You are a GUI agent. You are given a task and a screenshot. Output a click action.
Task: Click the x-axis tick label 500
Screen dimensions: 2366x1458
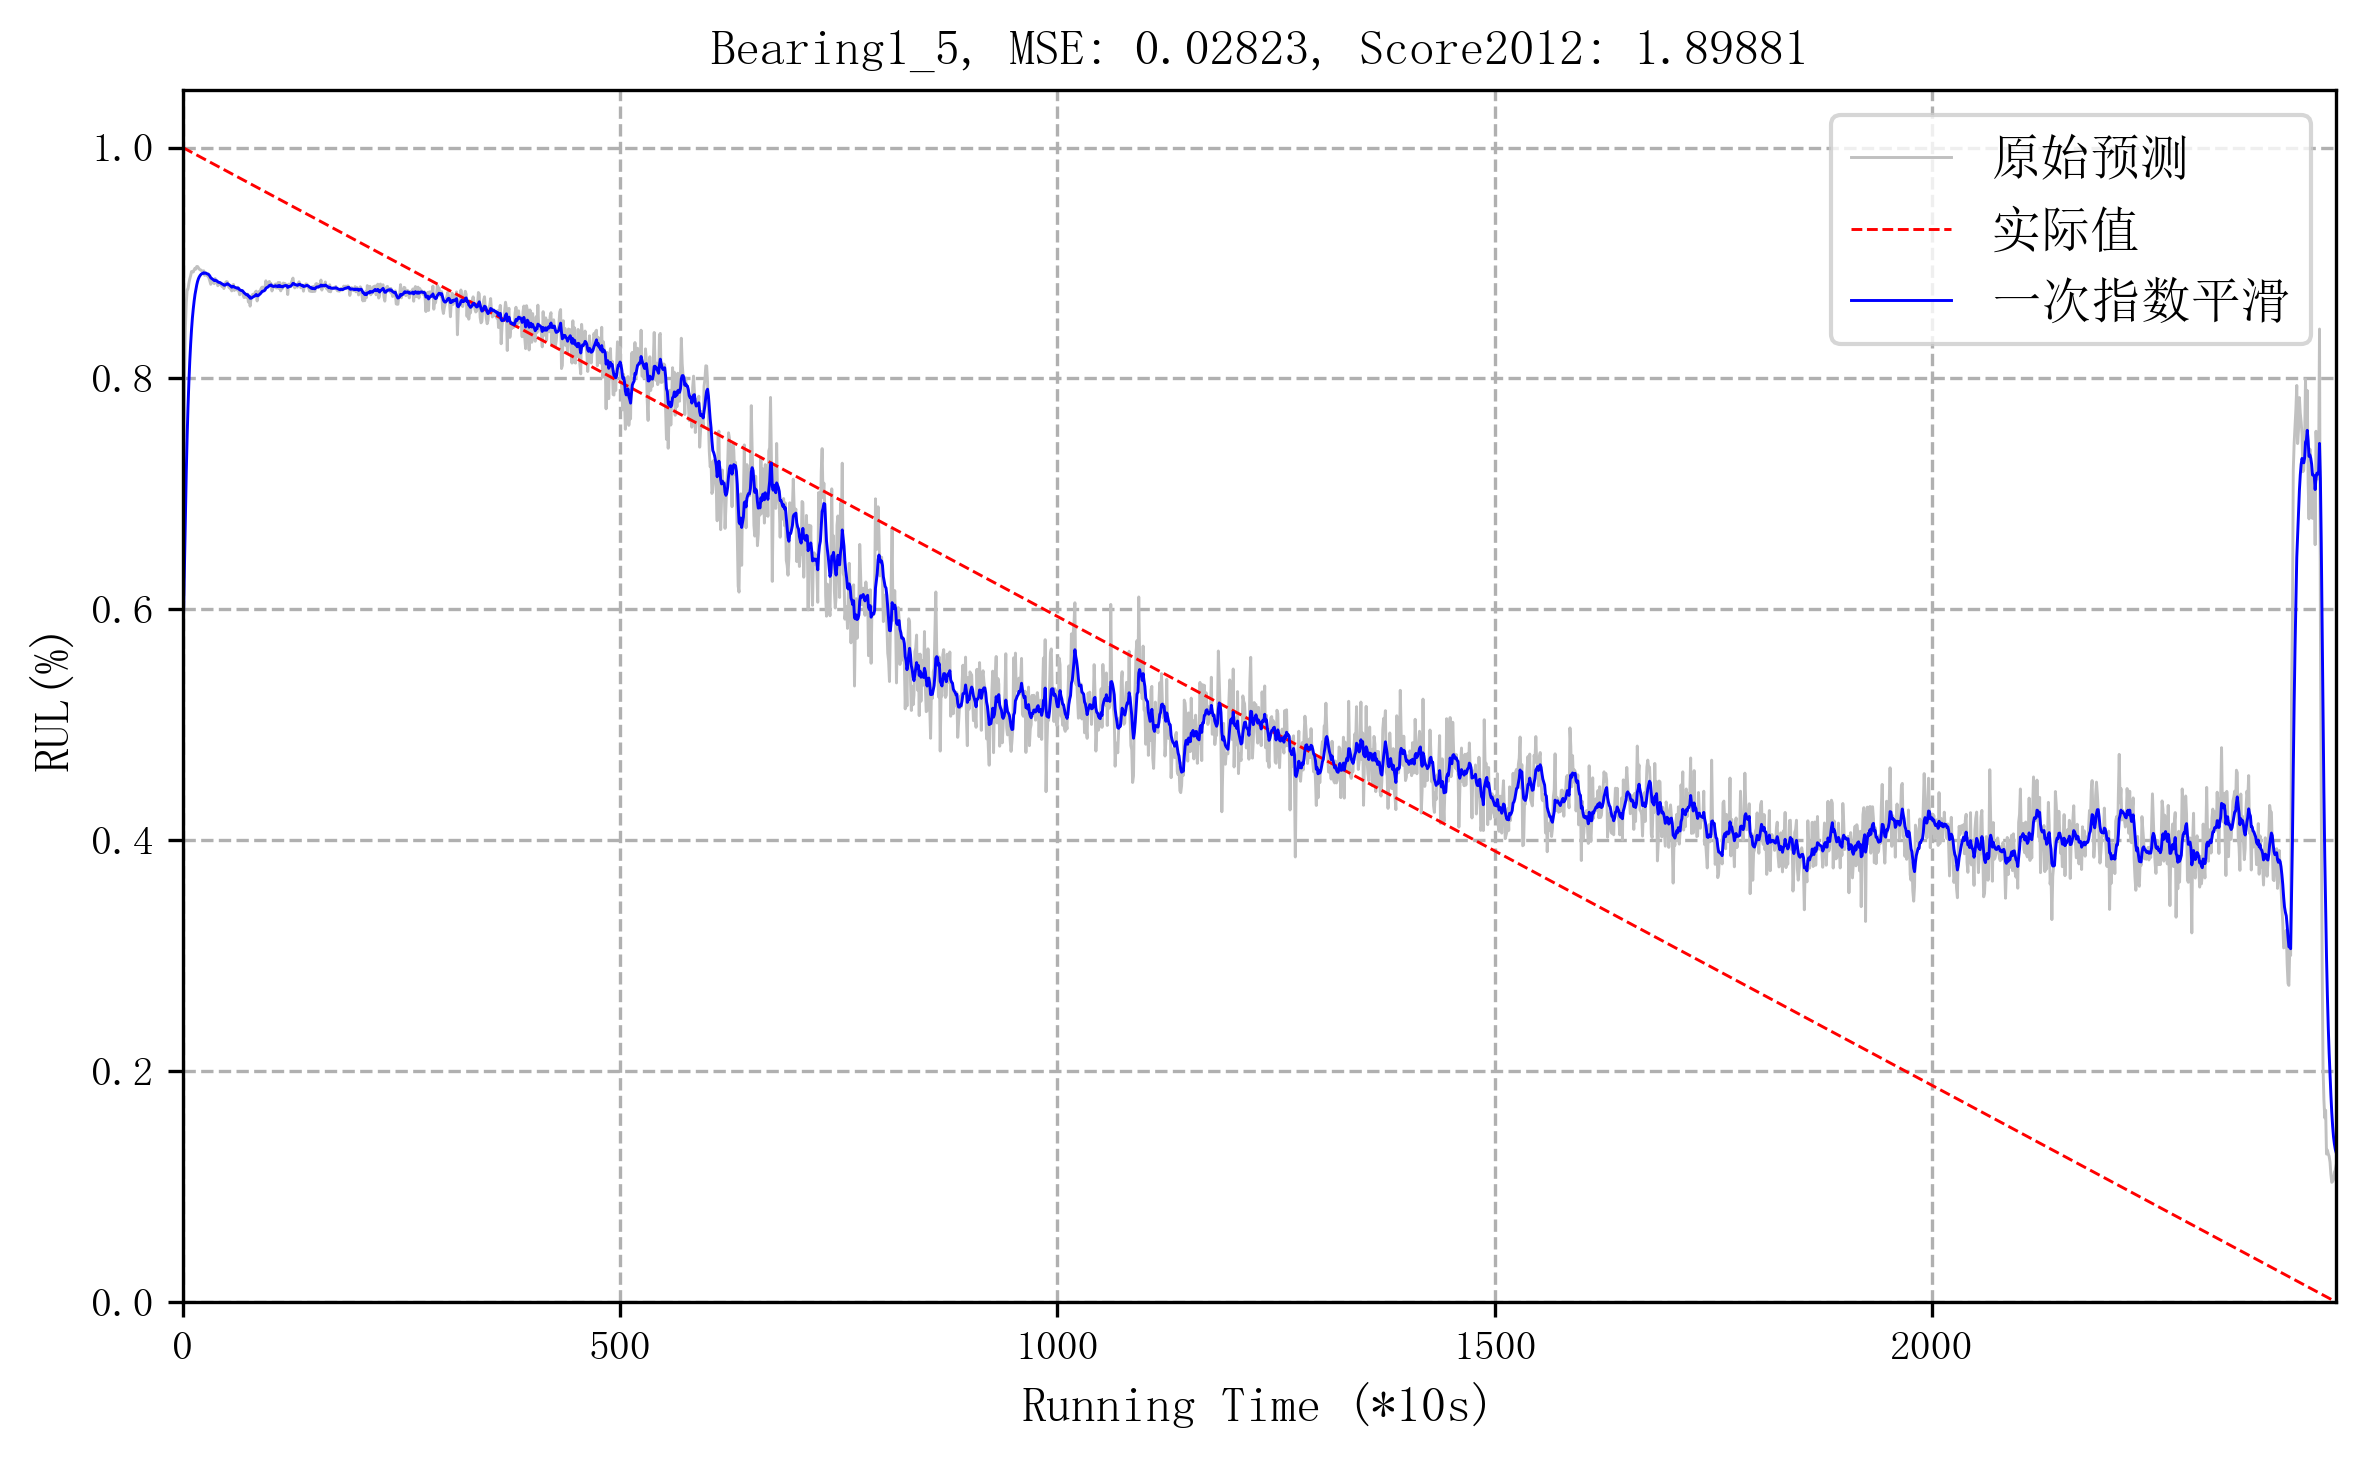pyautogui.click(x=620, y=1347)
